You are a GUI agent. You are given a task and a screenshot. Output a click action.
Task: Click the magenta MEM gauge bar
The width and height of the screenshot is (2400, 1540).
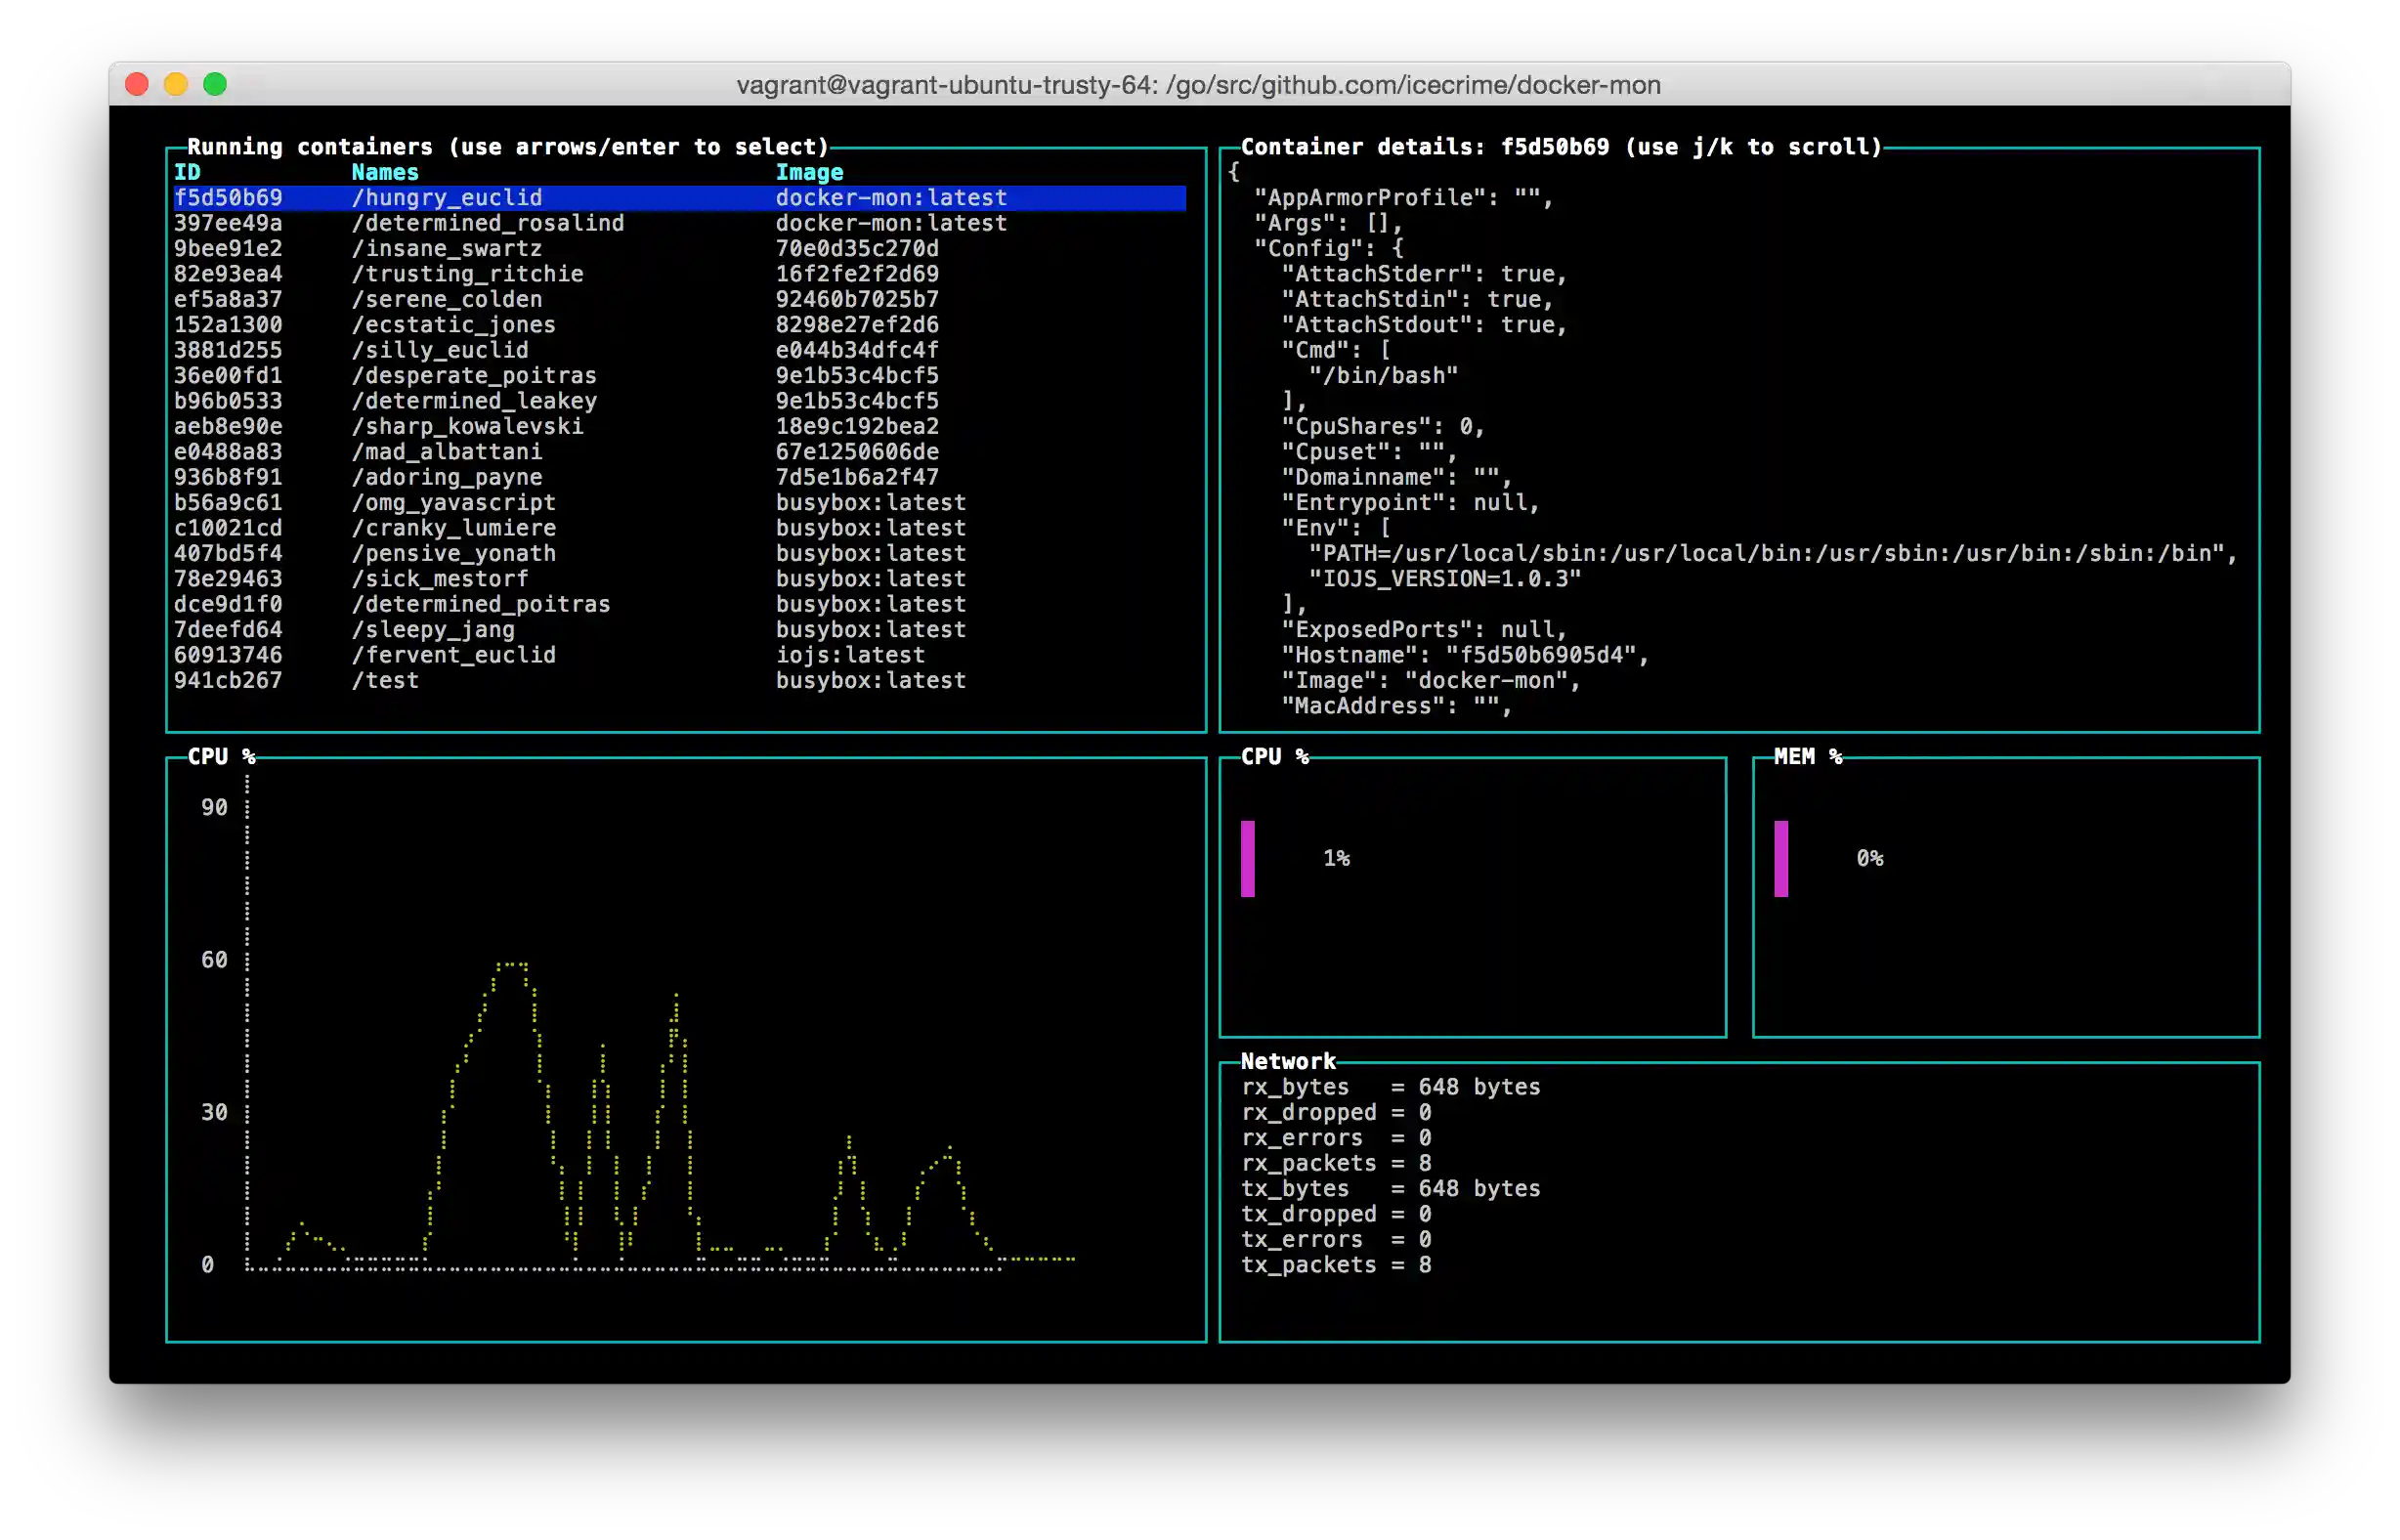(x=1781, y=859)
